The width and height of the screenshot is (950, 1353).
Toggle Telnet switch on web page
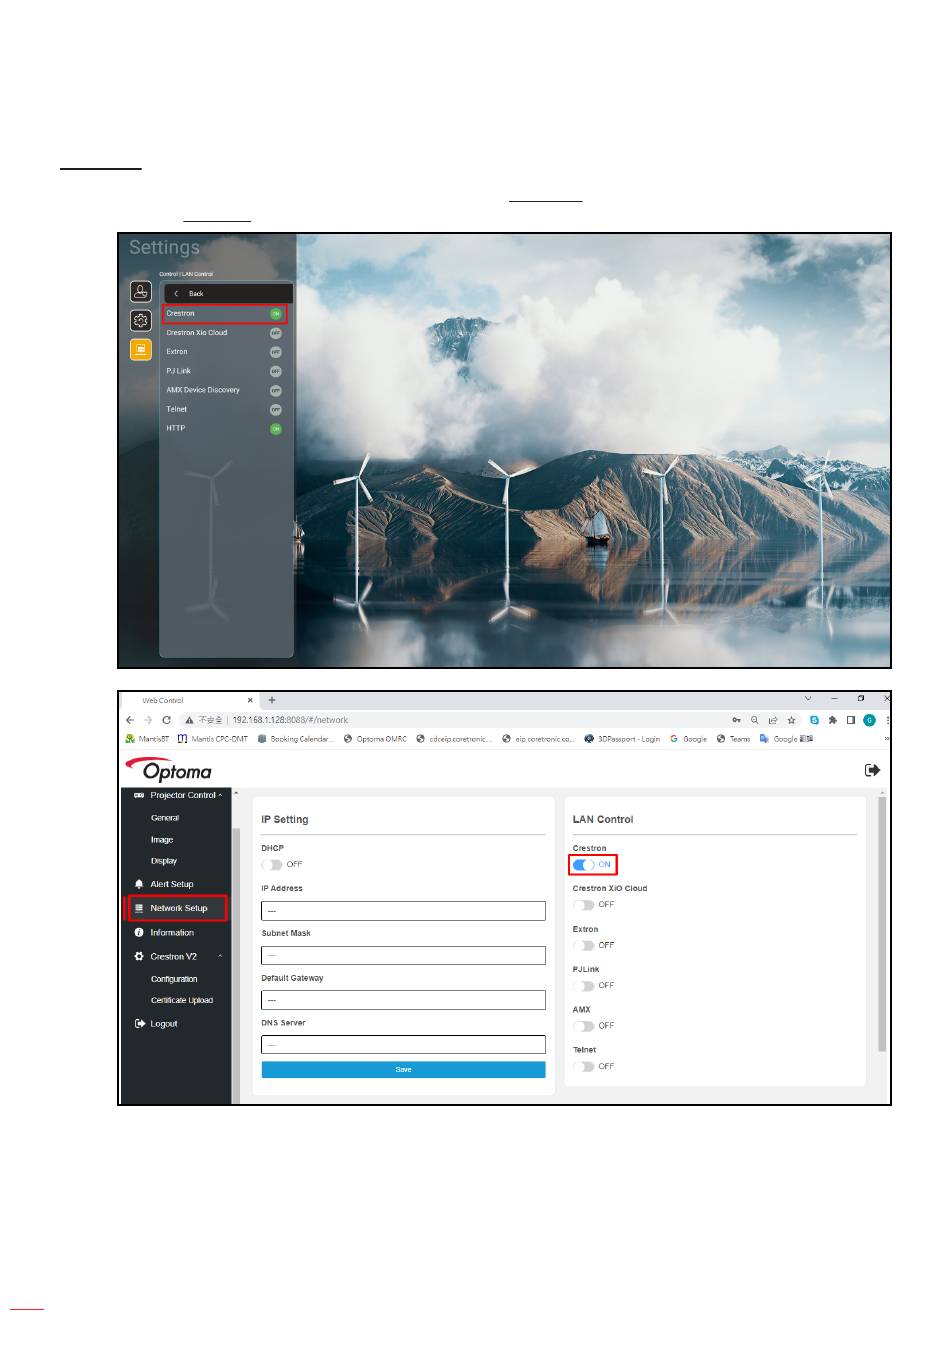tap(584, 1067)
